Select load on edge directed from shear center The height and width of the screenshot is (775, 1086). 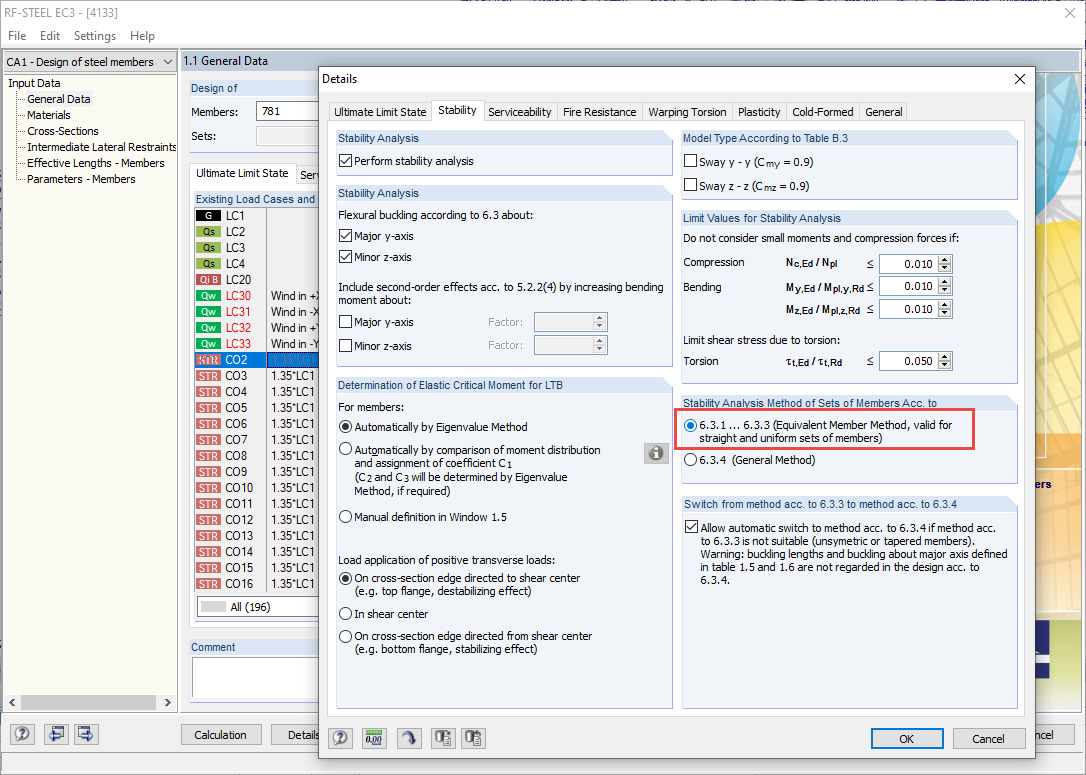coord(346,636)
